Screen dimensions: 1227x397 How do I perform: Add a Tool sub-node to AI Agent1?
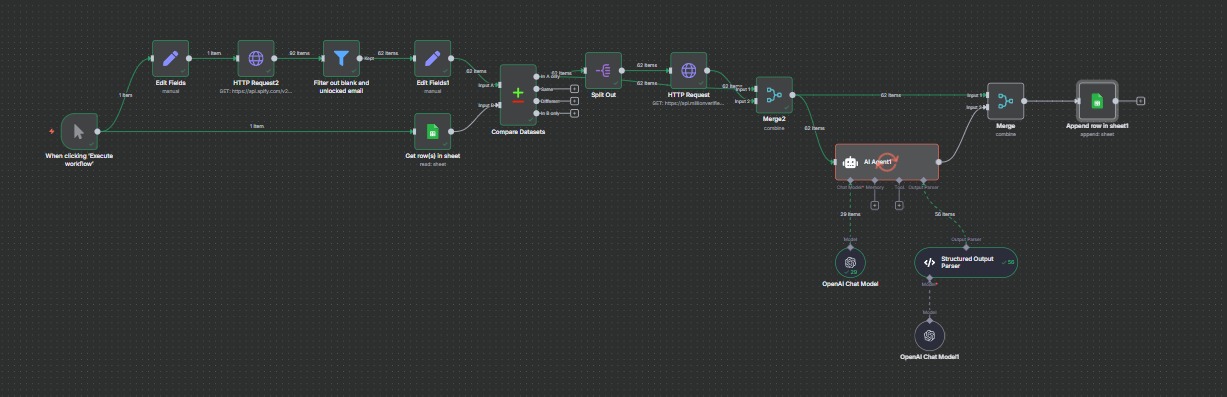899,206
